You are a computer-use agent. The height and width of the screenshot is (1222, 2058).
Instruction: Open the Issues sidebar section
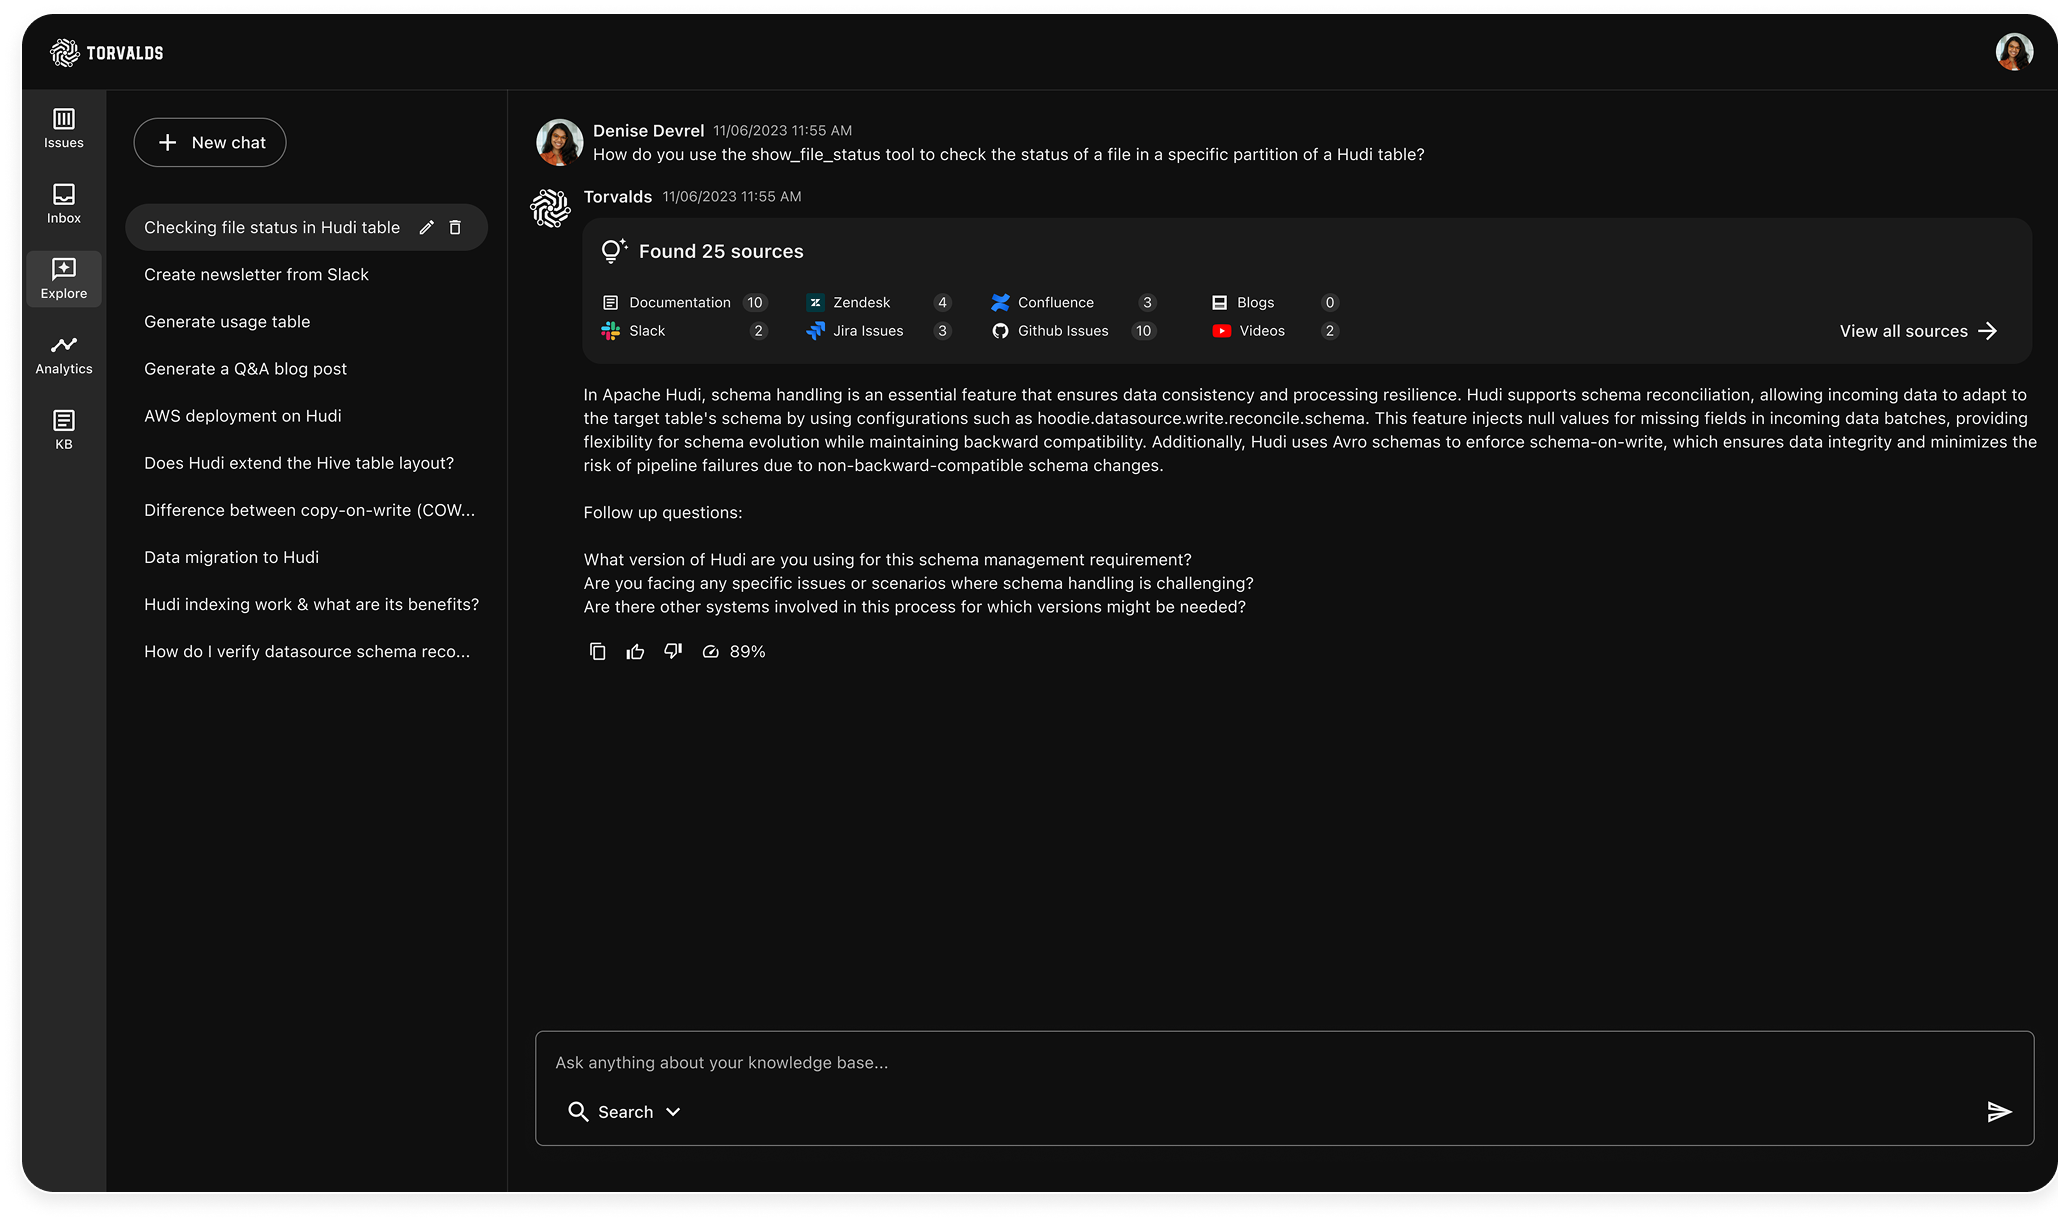tap(63, 129)
